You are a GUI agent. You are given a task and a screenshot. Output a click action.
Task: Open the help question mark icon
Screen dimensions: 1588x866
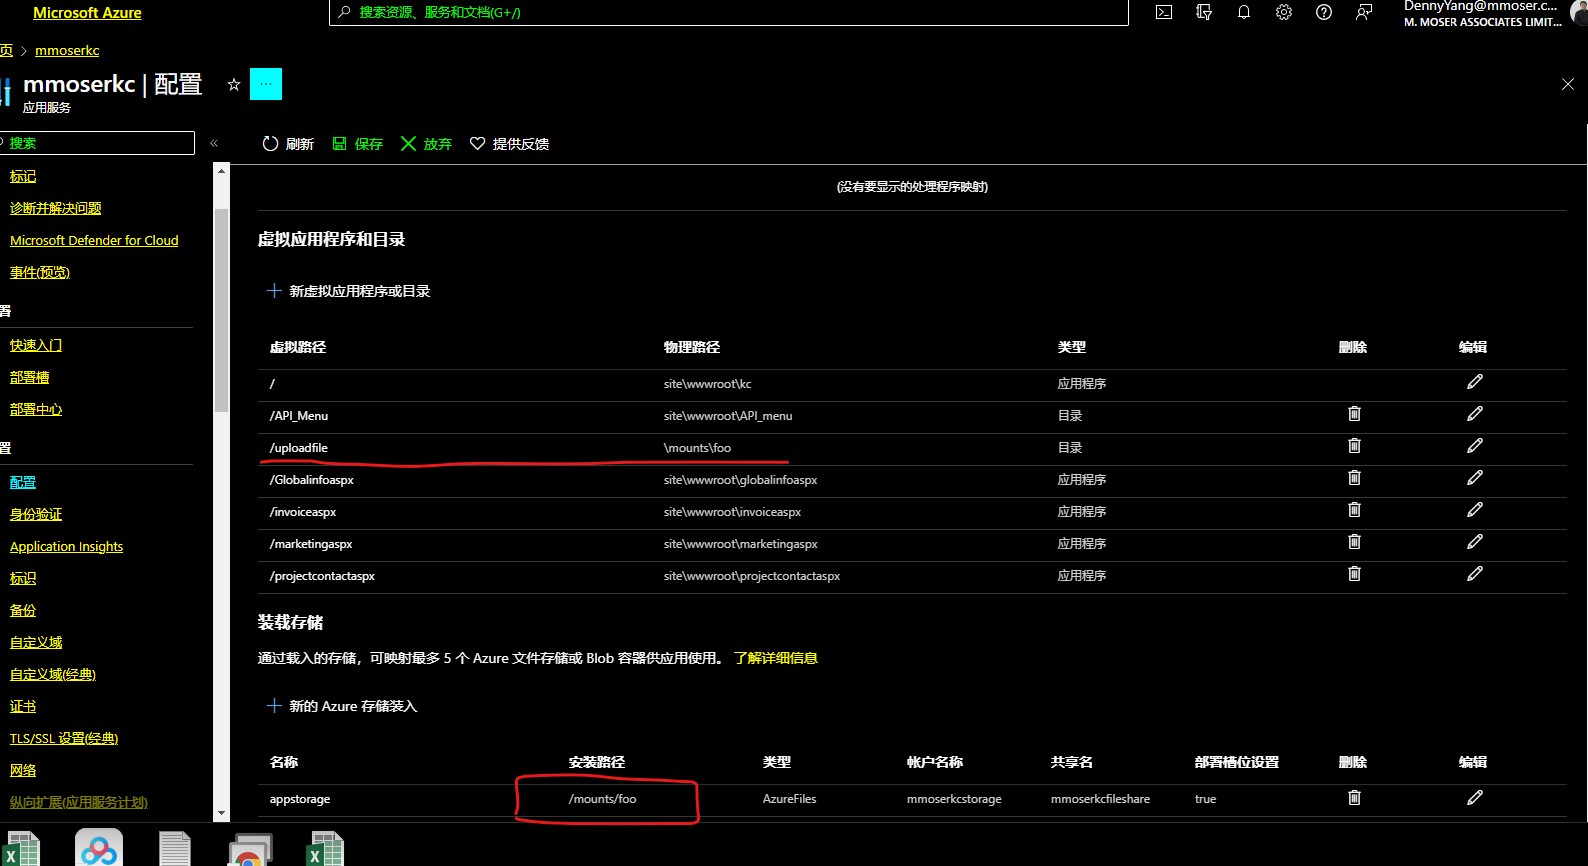coord(1324,13)
